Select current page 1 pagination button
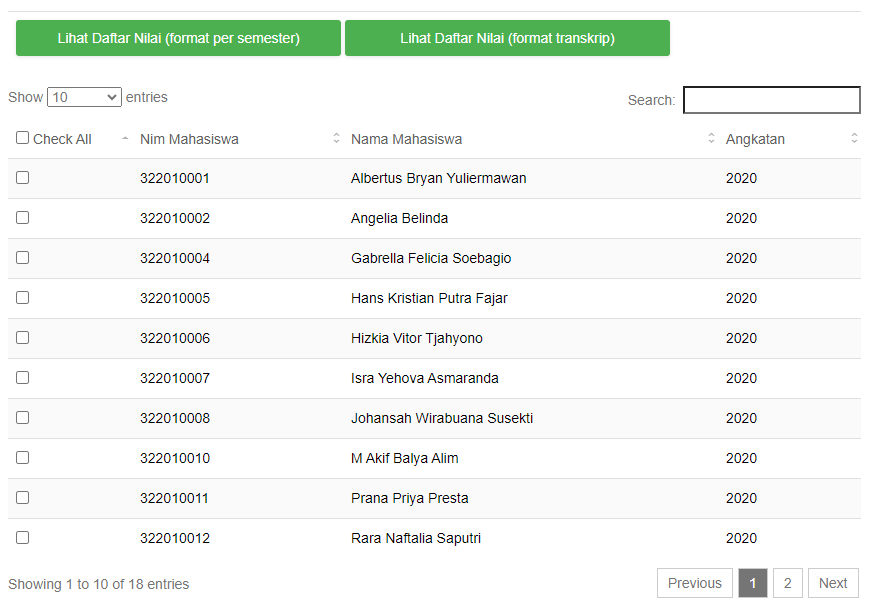The height and width of the screenshot is (609, 874). coord(752,583)
